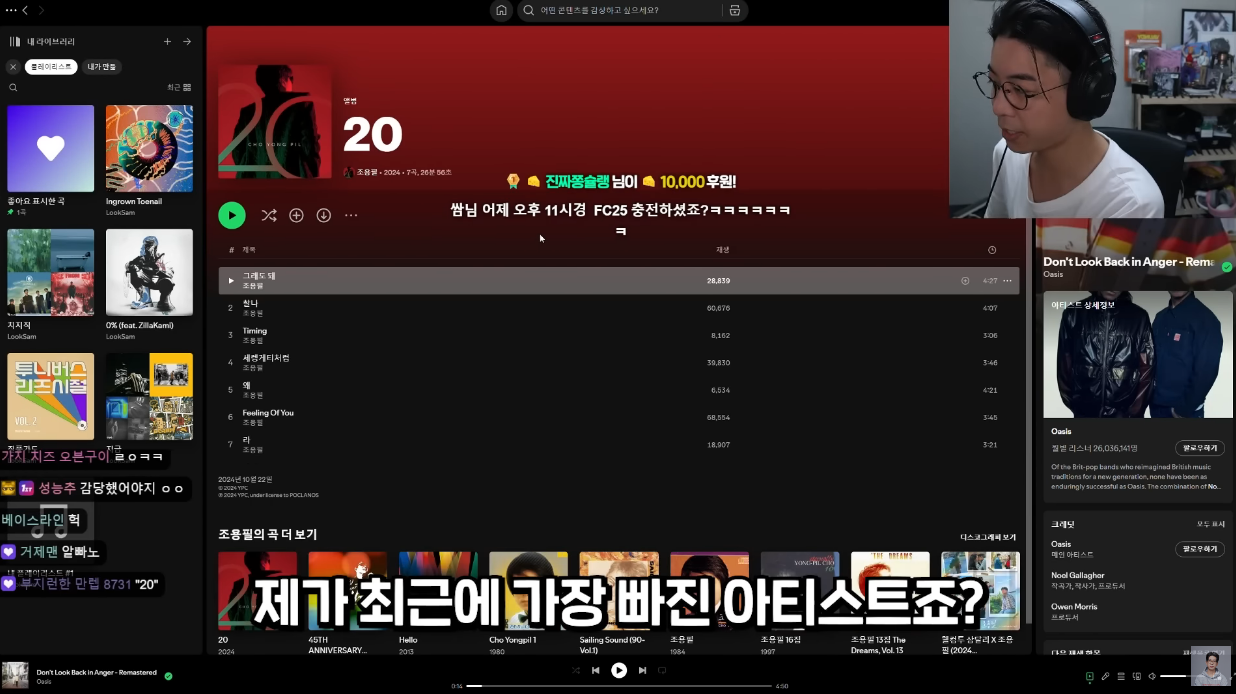Click the duration clock column header
The width and height of the screenshot is (1236, 694).
coord(992,250)
